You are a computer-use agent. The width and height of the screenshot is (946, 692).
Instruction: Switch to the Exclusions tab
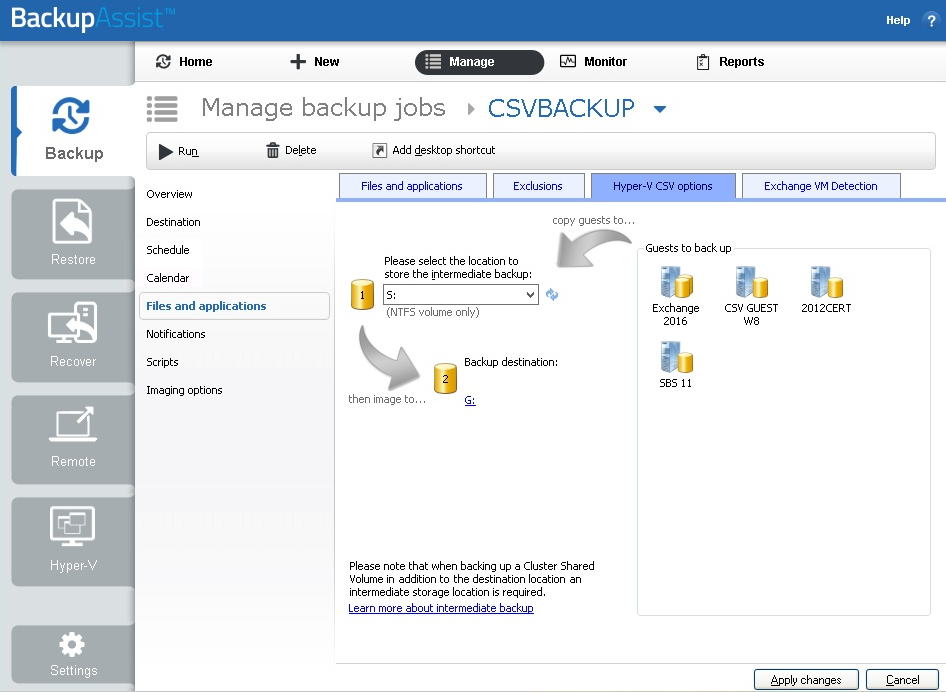click(x=538, y=186)
